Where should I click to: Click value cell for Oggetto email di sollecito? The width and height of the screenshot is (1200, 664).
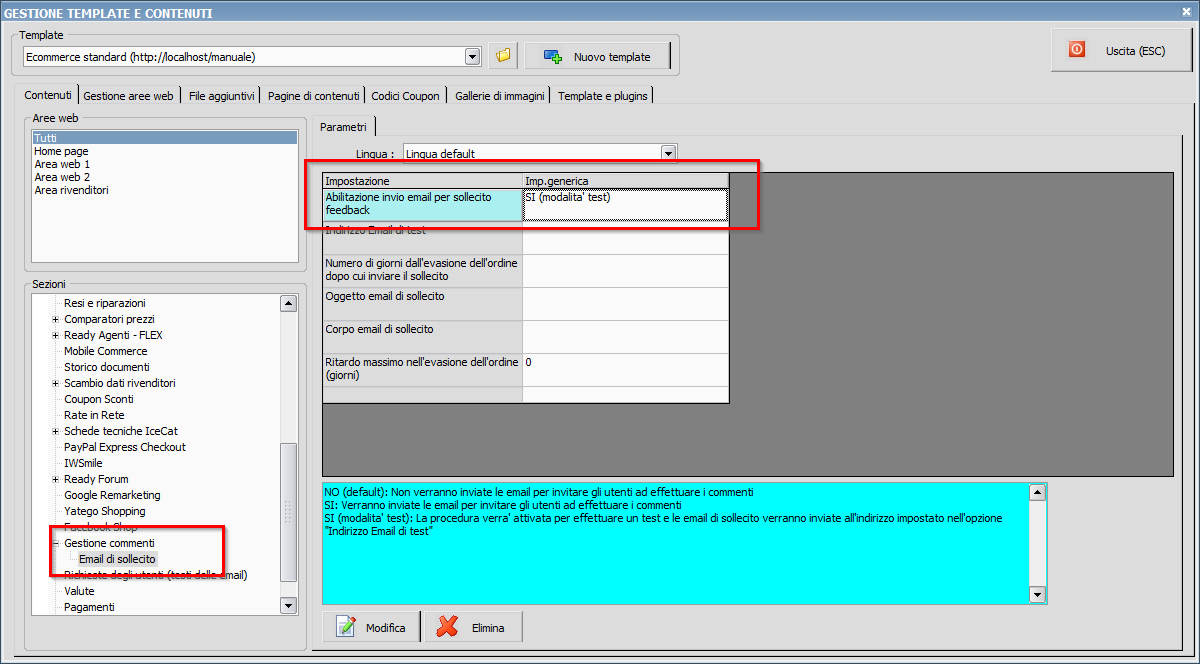tap(625, 304)
